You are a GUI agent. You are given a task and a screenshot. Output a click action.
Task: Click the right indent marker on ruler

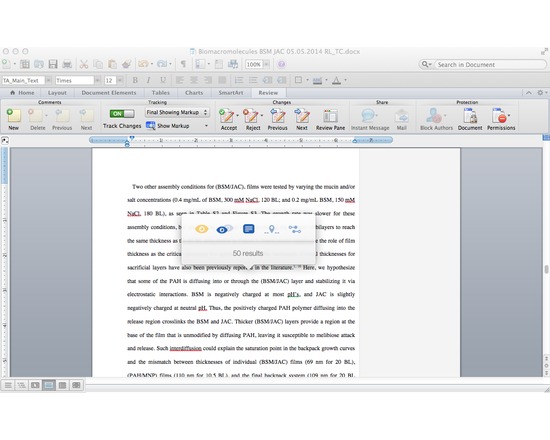click(x=355, y=141)
